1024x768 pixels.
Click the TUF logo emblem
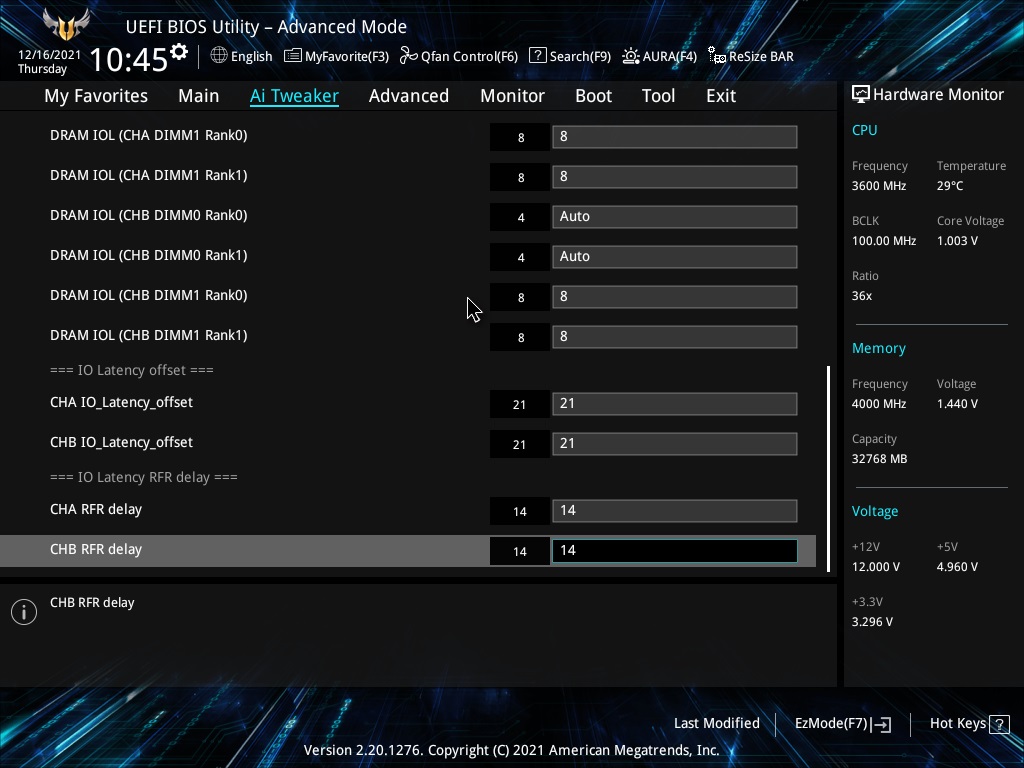click(x=66, y=25)
